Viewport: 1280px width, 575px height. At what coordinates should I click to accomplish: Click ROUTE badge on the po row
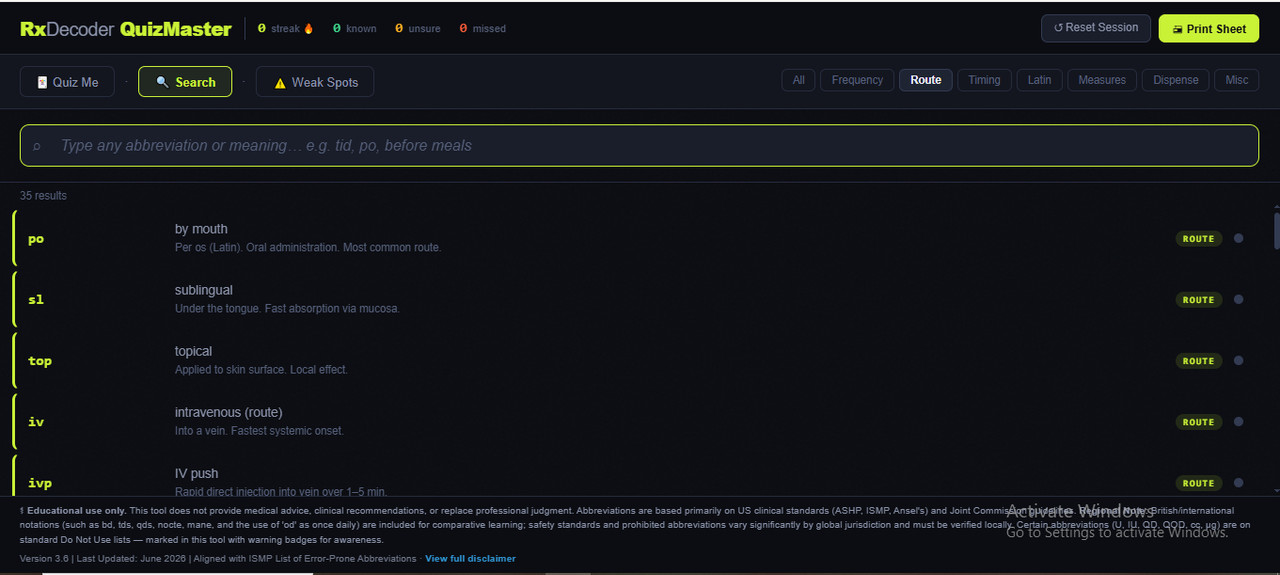tap(1198, 238)
